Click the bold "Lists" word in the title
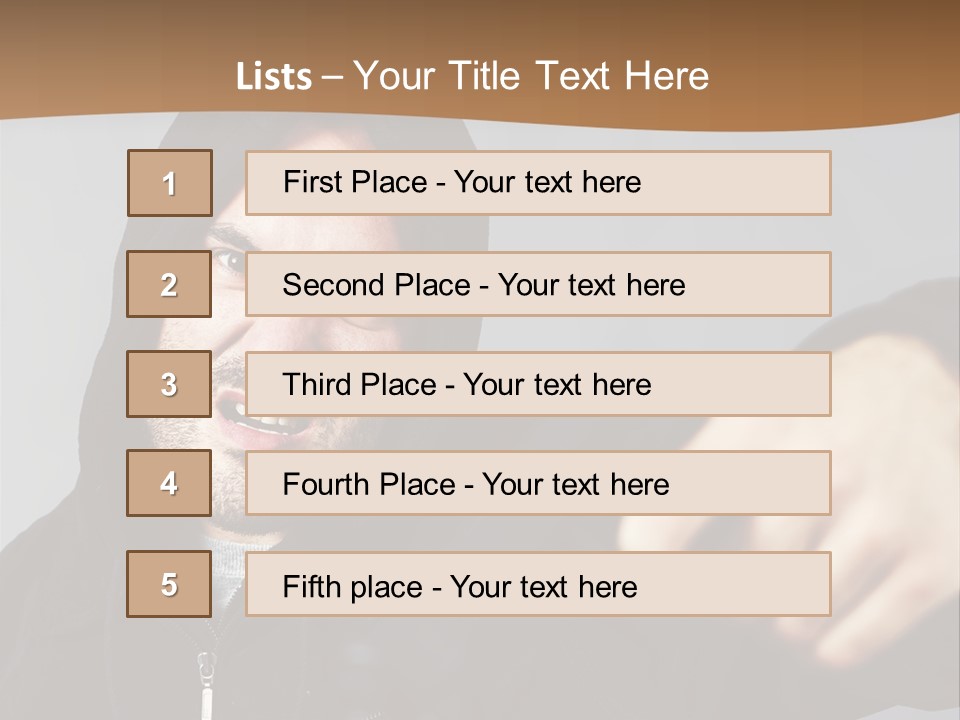Viewport: 960px width, 720px height. 273,76
